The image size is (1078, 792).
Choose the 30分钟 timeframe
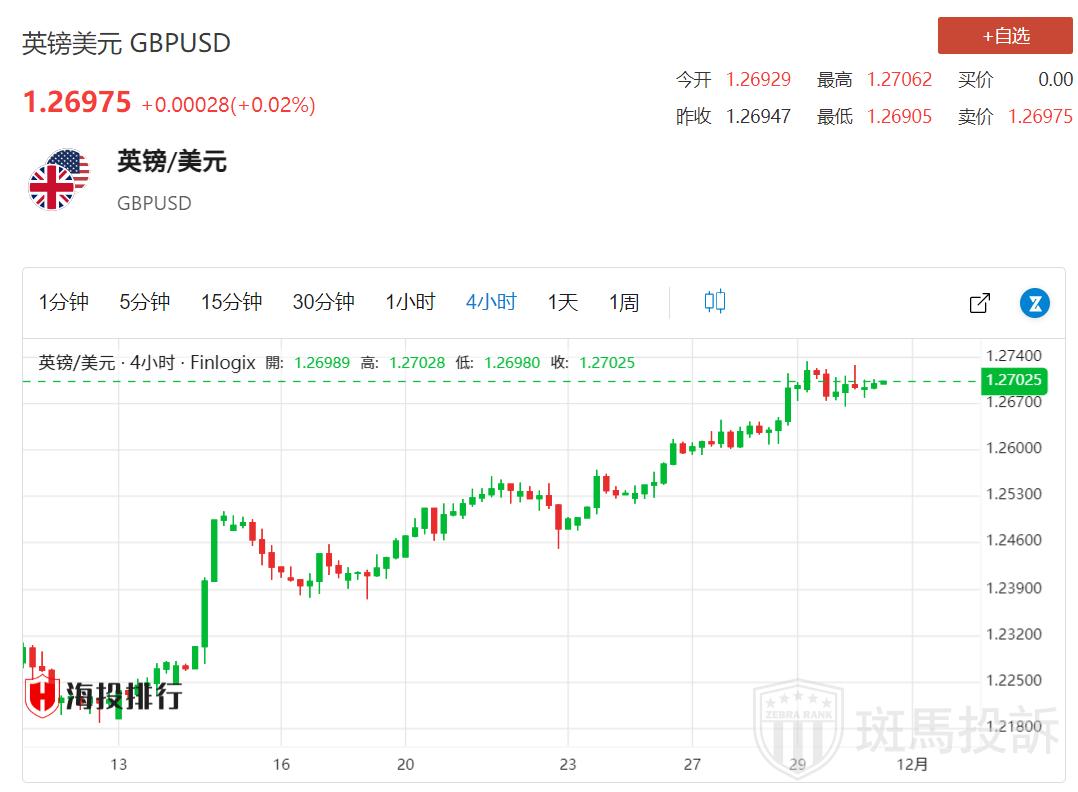point(323,302)
